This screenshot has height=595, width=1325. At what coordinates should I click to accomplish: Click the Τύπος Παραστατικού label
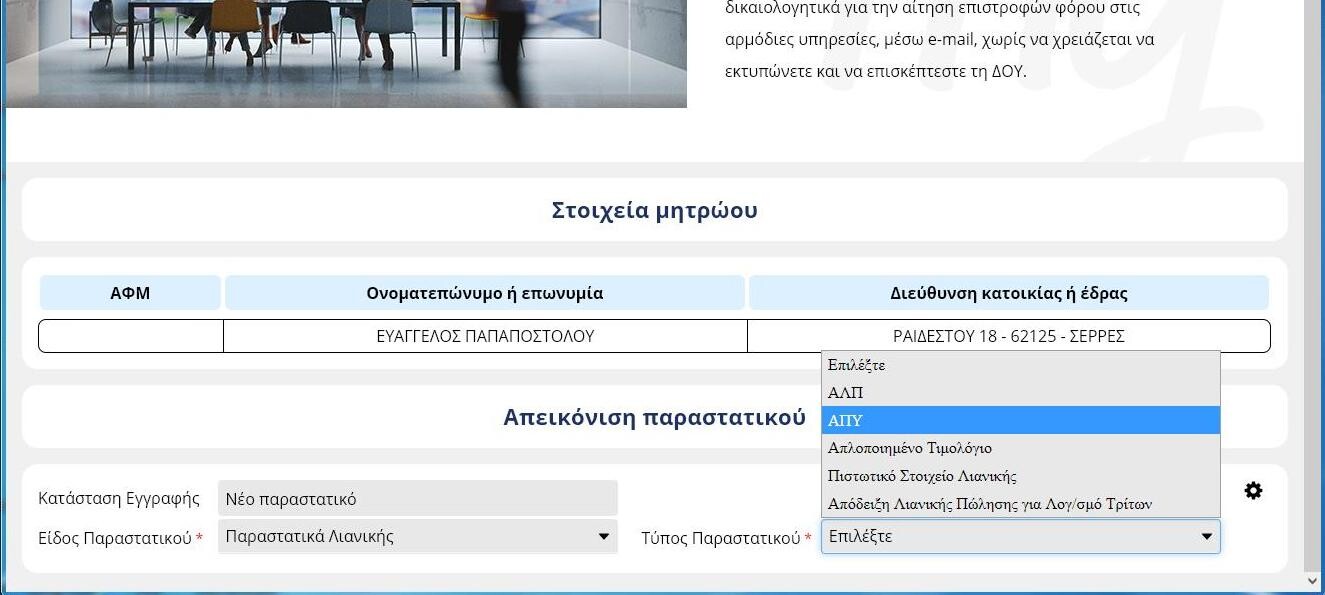tap(726, 538)
